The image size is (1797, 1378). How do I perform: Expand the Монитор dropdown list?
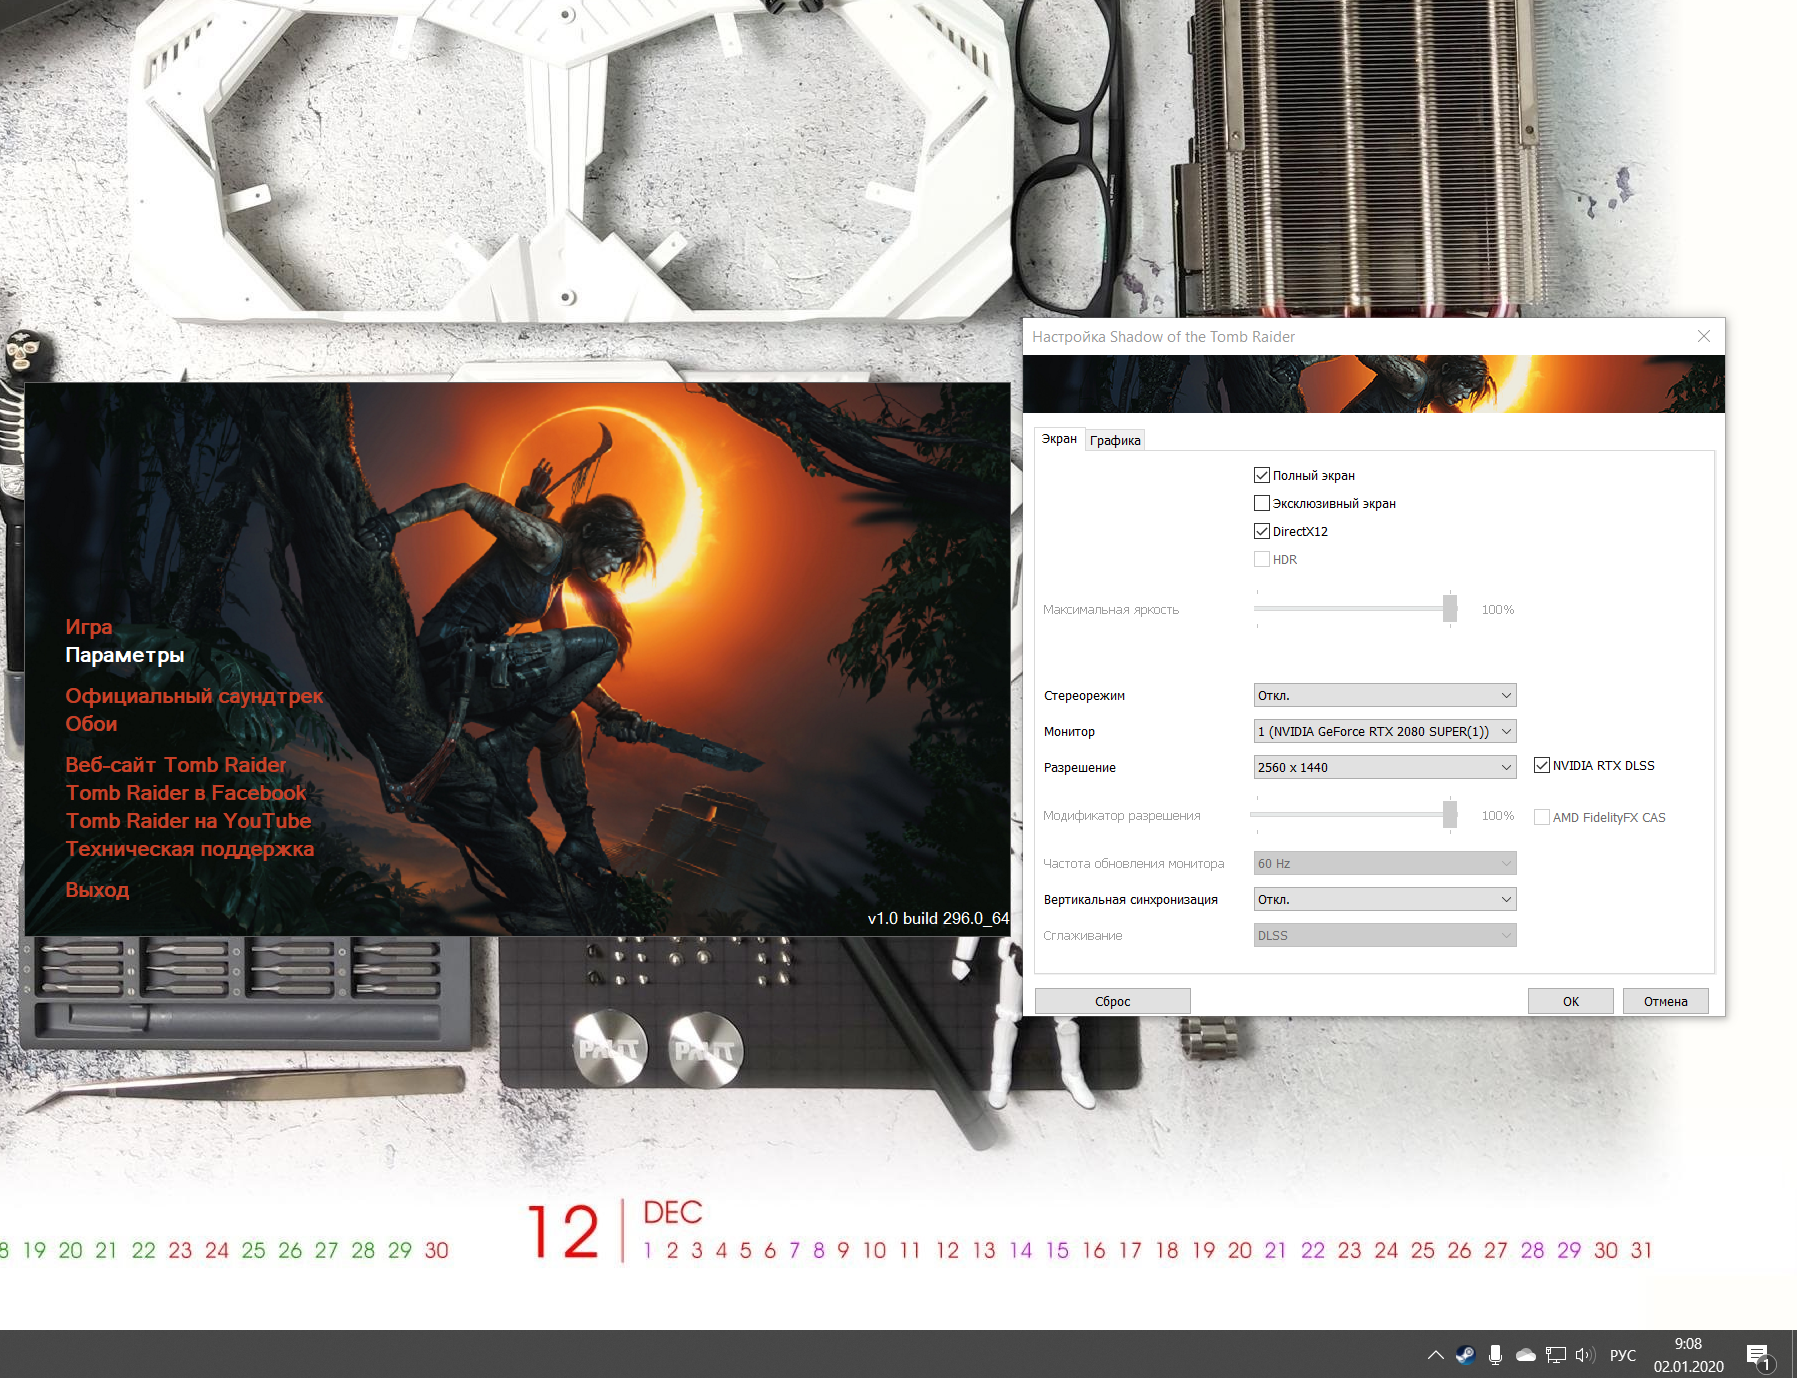[1385, 731]
